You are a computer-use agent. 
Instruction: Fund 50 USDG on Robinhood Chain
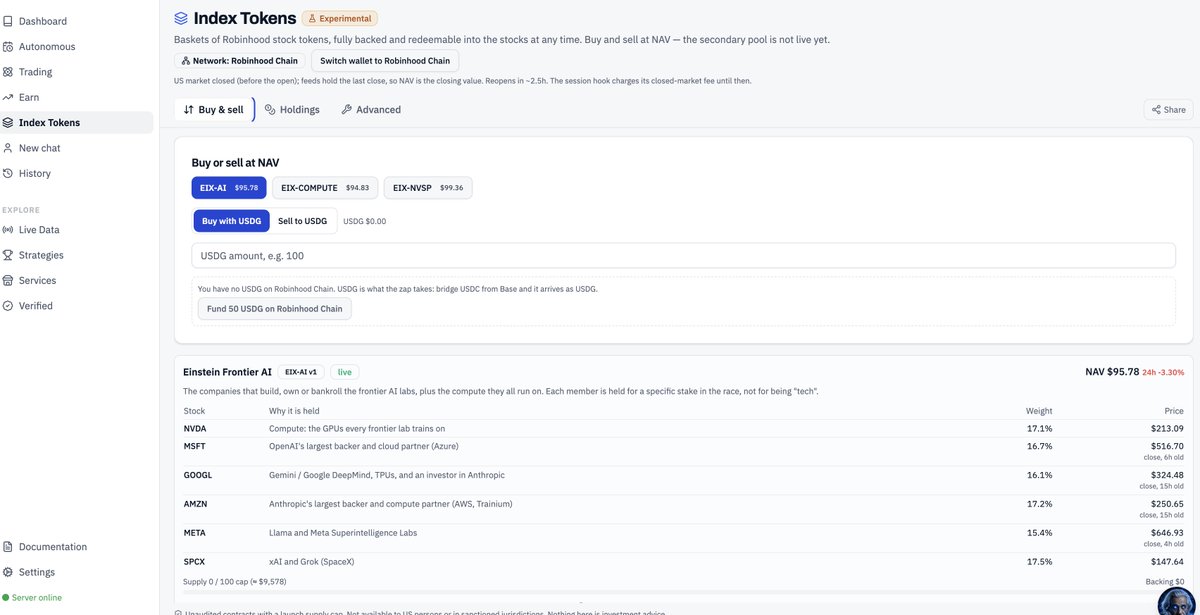[275, 309]
